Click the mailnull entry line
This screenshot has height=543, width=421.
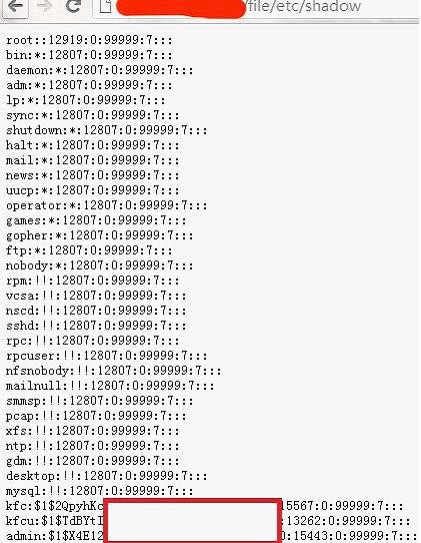tap(110, 386)
